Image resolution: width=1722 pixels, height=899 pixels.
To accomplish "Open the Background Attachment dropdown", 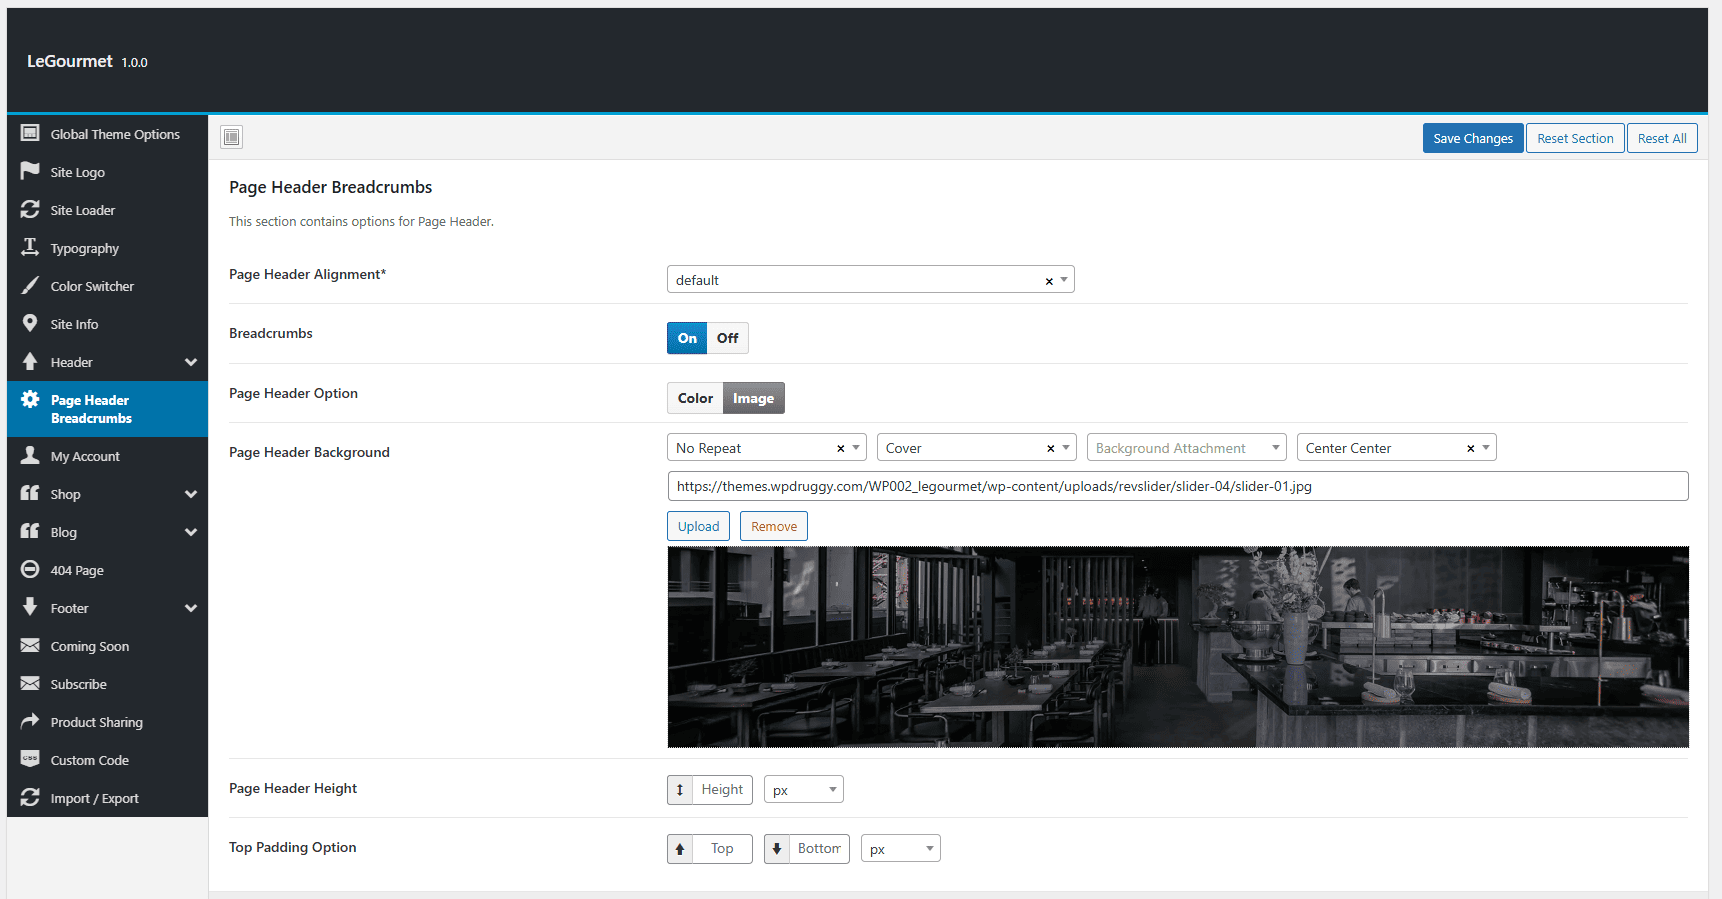I will coord(1186,447).
